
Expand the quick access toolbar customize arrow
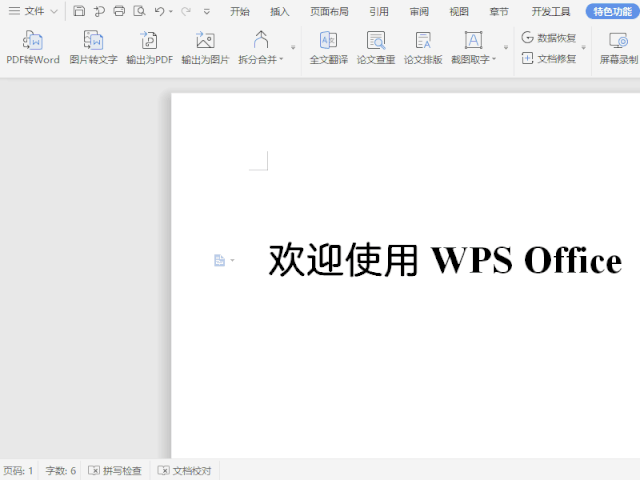207,11
